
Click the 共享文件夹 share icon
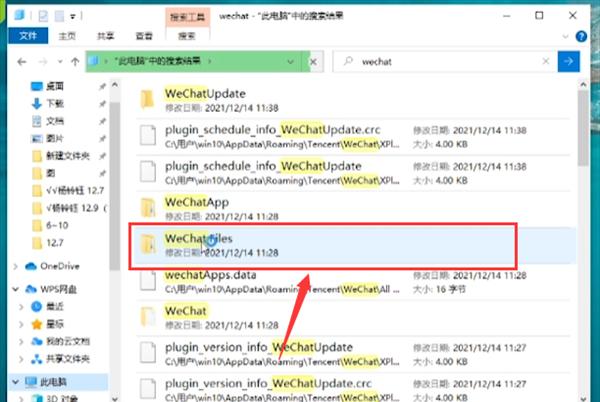(x=36, y=359)
